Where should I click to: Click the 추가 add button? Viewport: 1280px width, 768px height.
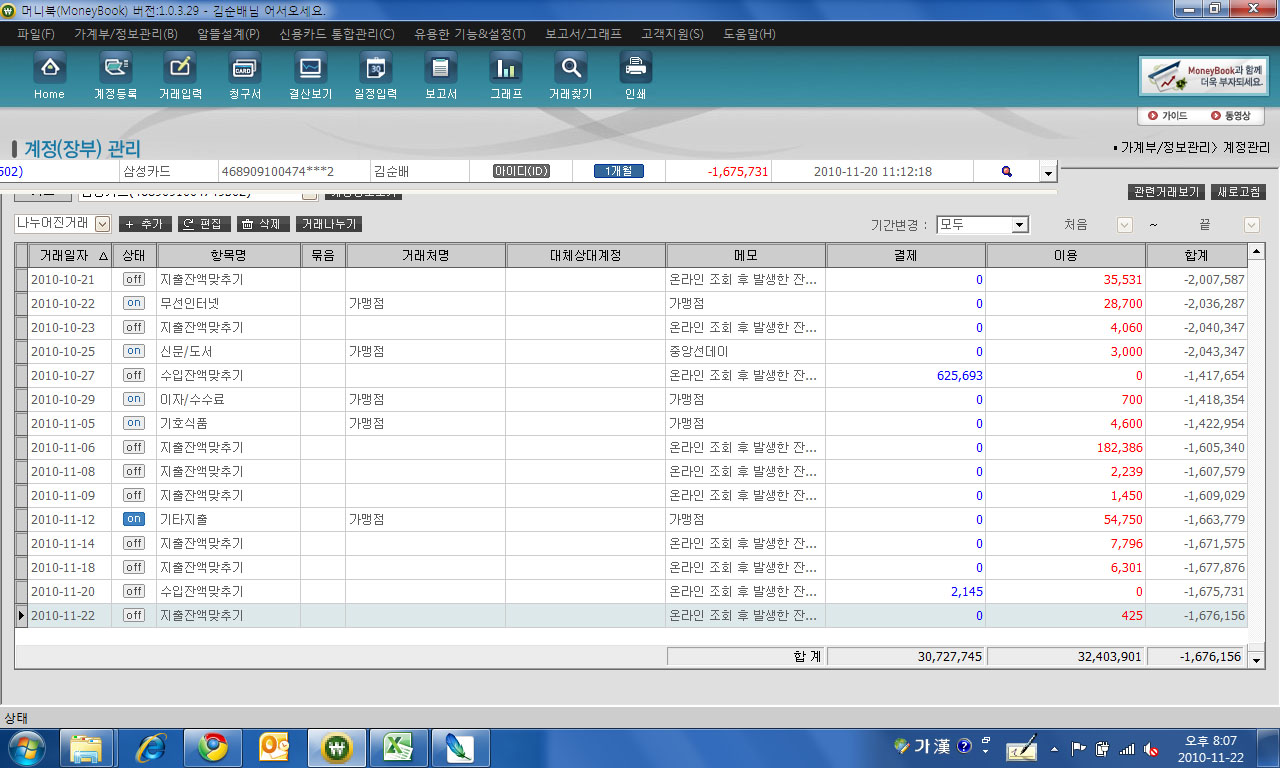(145, 224)
